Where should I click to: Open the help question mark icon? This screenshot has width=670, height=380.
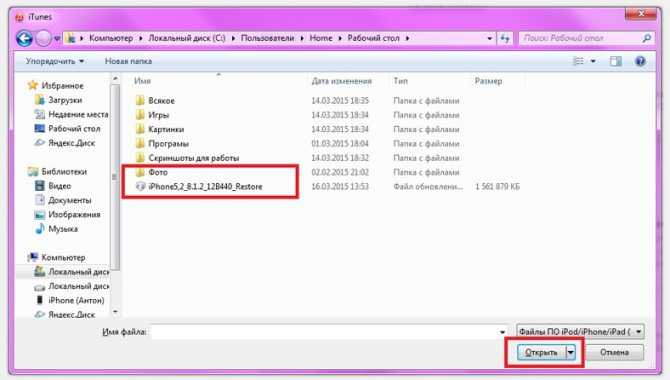pos(640,61)
